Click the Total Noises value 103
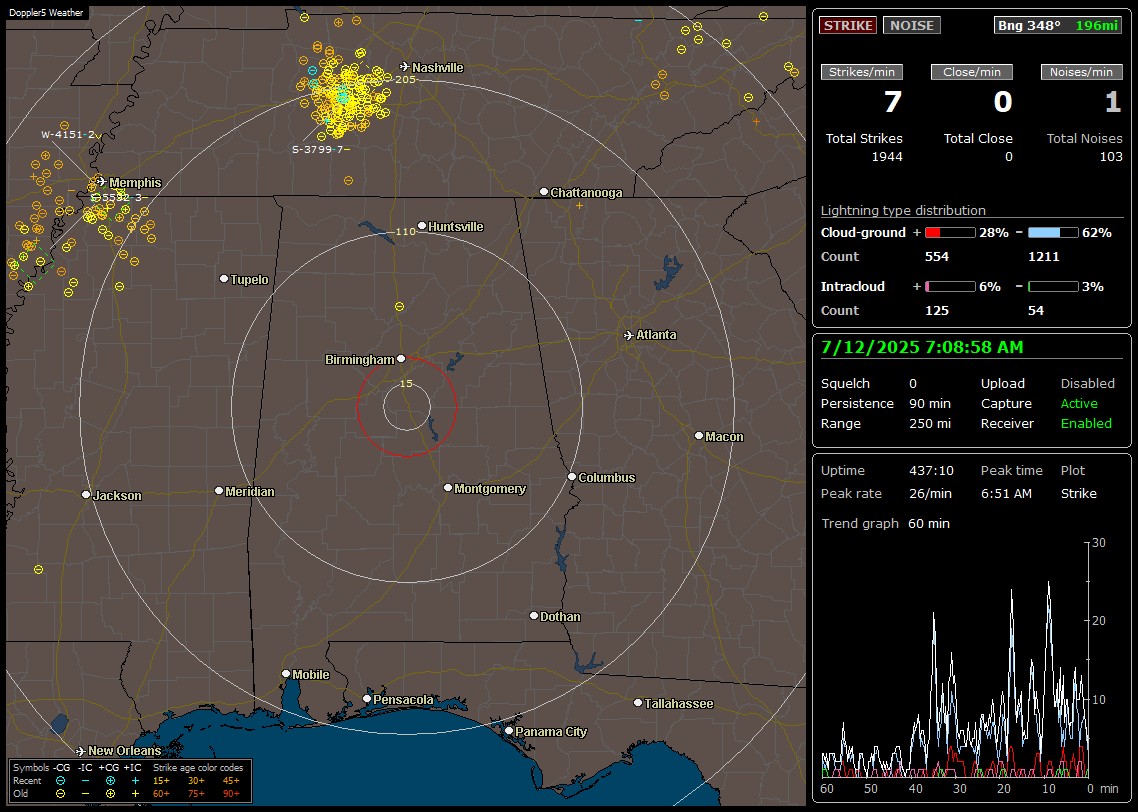Viewport: 1138px width, 812px height. point(1111,157)
